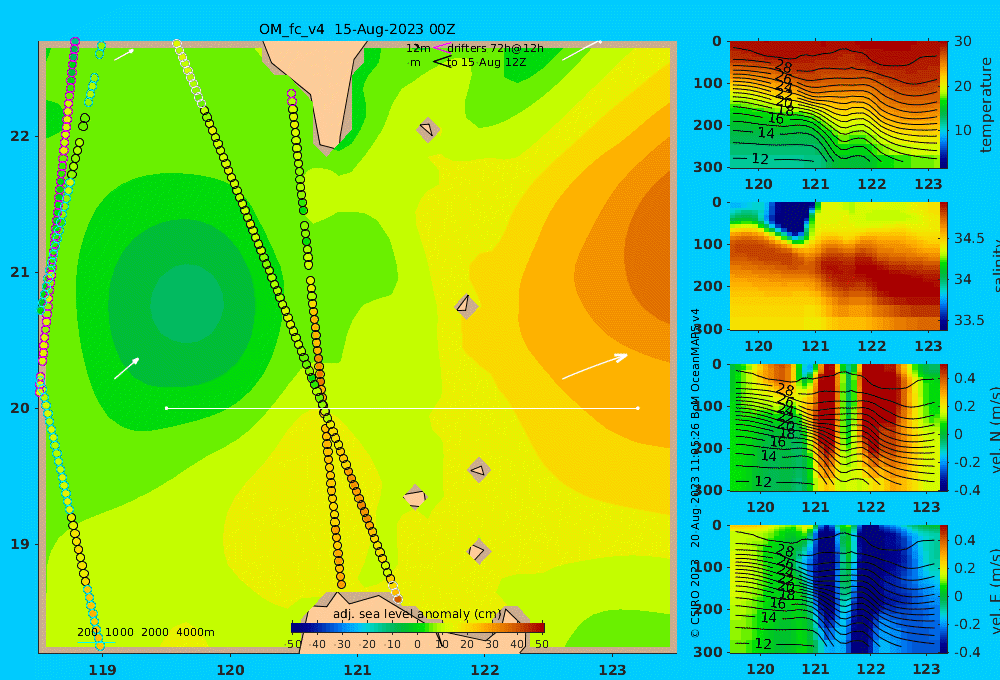Click the vertical CSIRO OceanMAPS credit text
Image resolution: width=1000 pixels, height=680 pixels.
pyautogui.click(x=696, y=473)
